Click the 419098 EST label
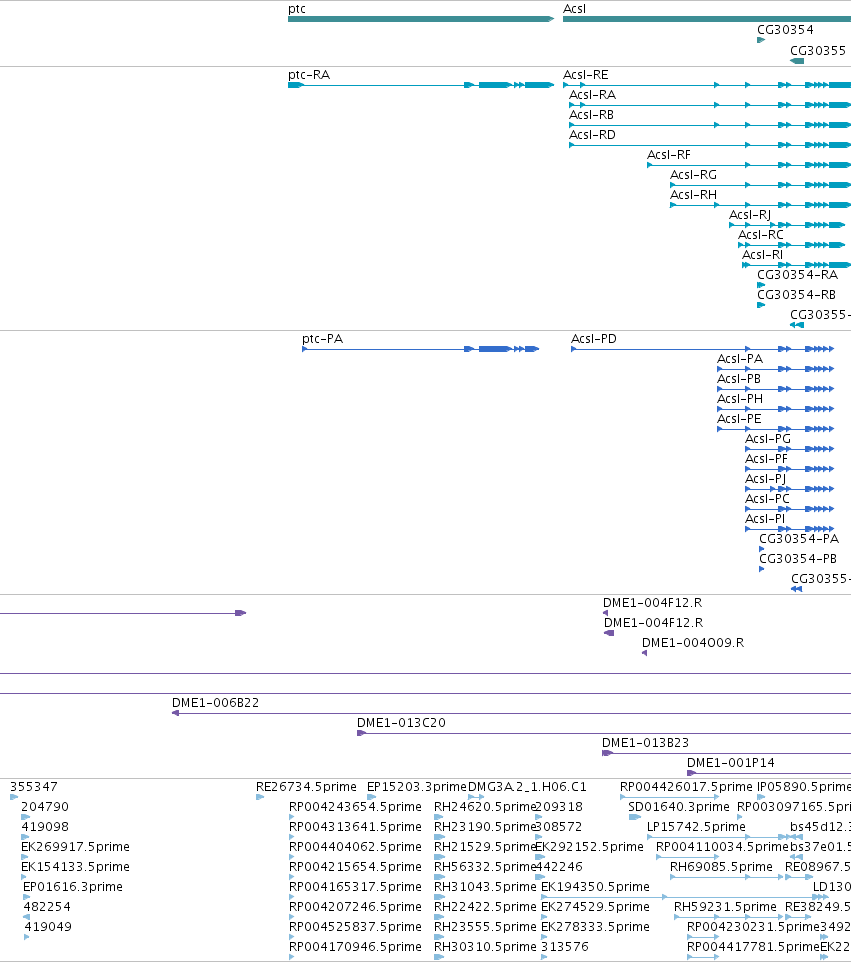This screenshot has width=851, height=962. coord(45,826)
